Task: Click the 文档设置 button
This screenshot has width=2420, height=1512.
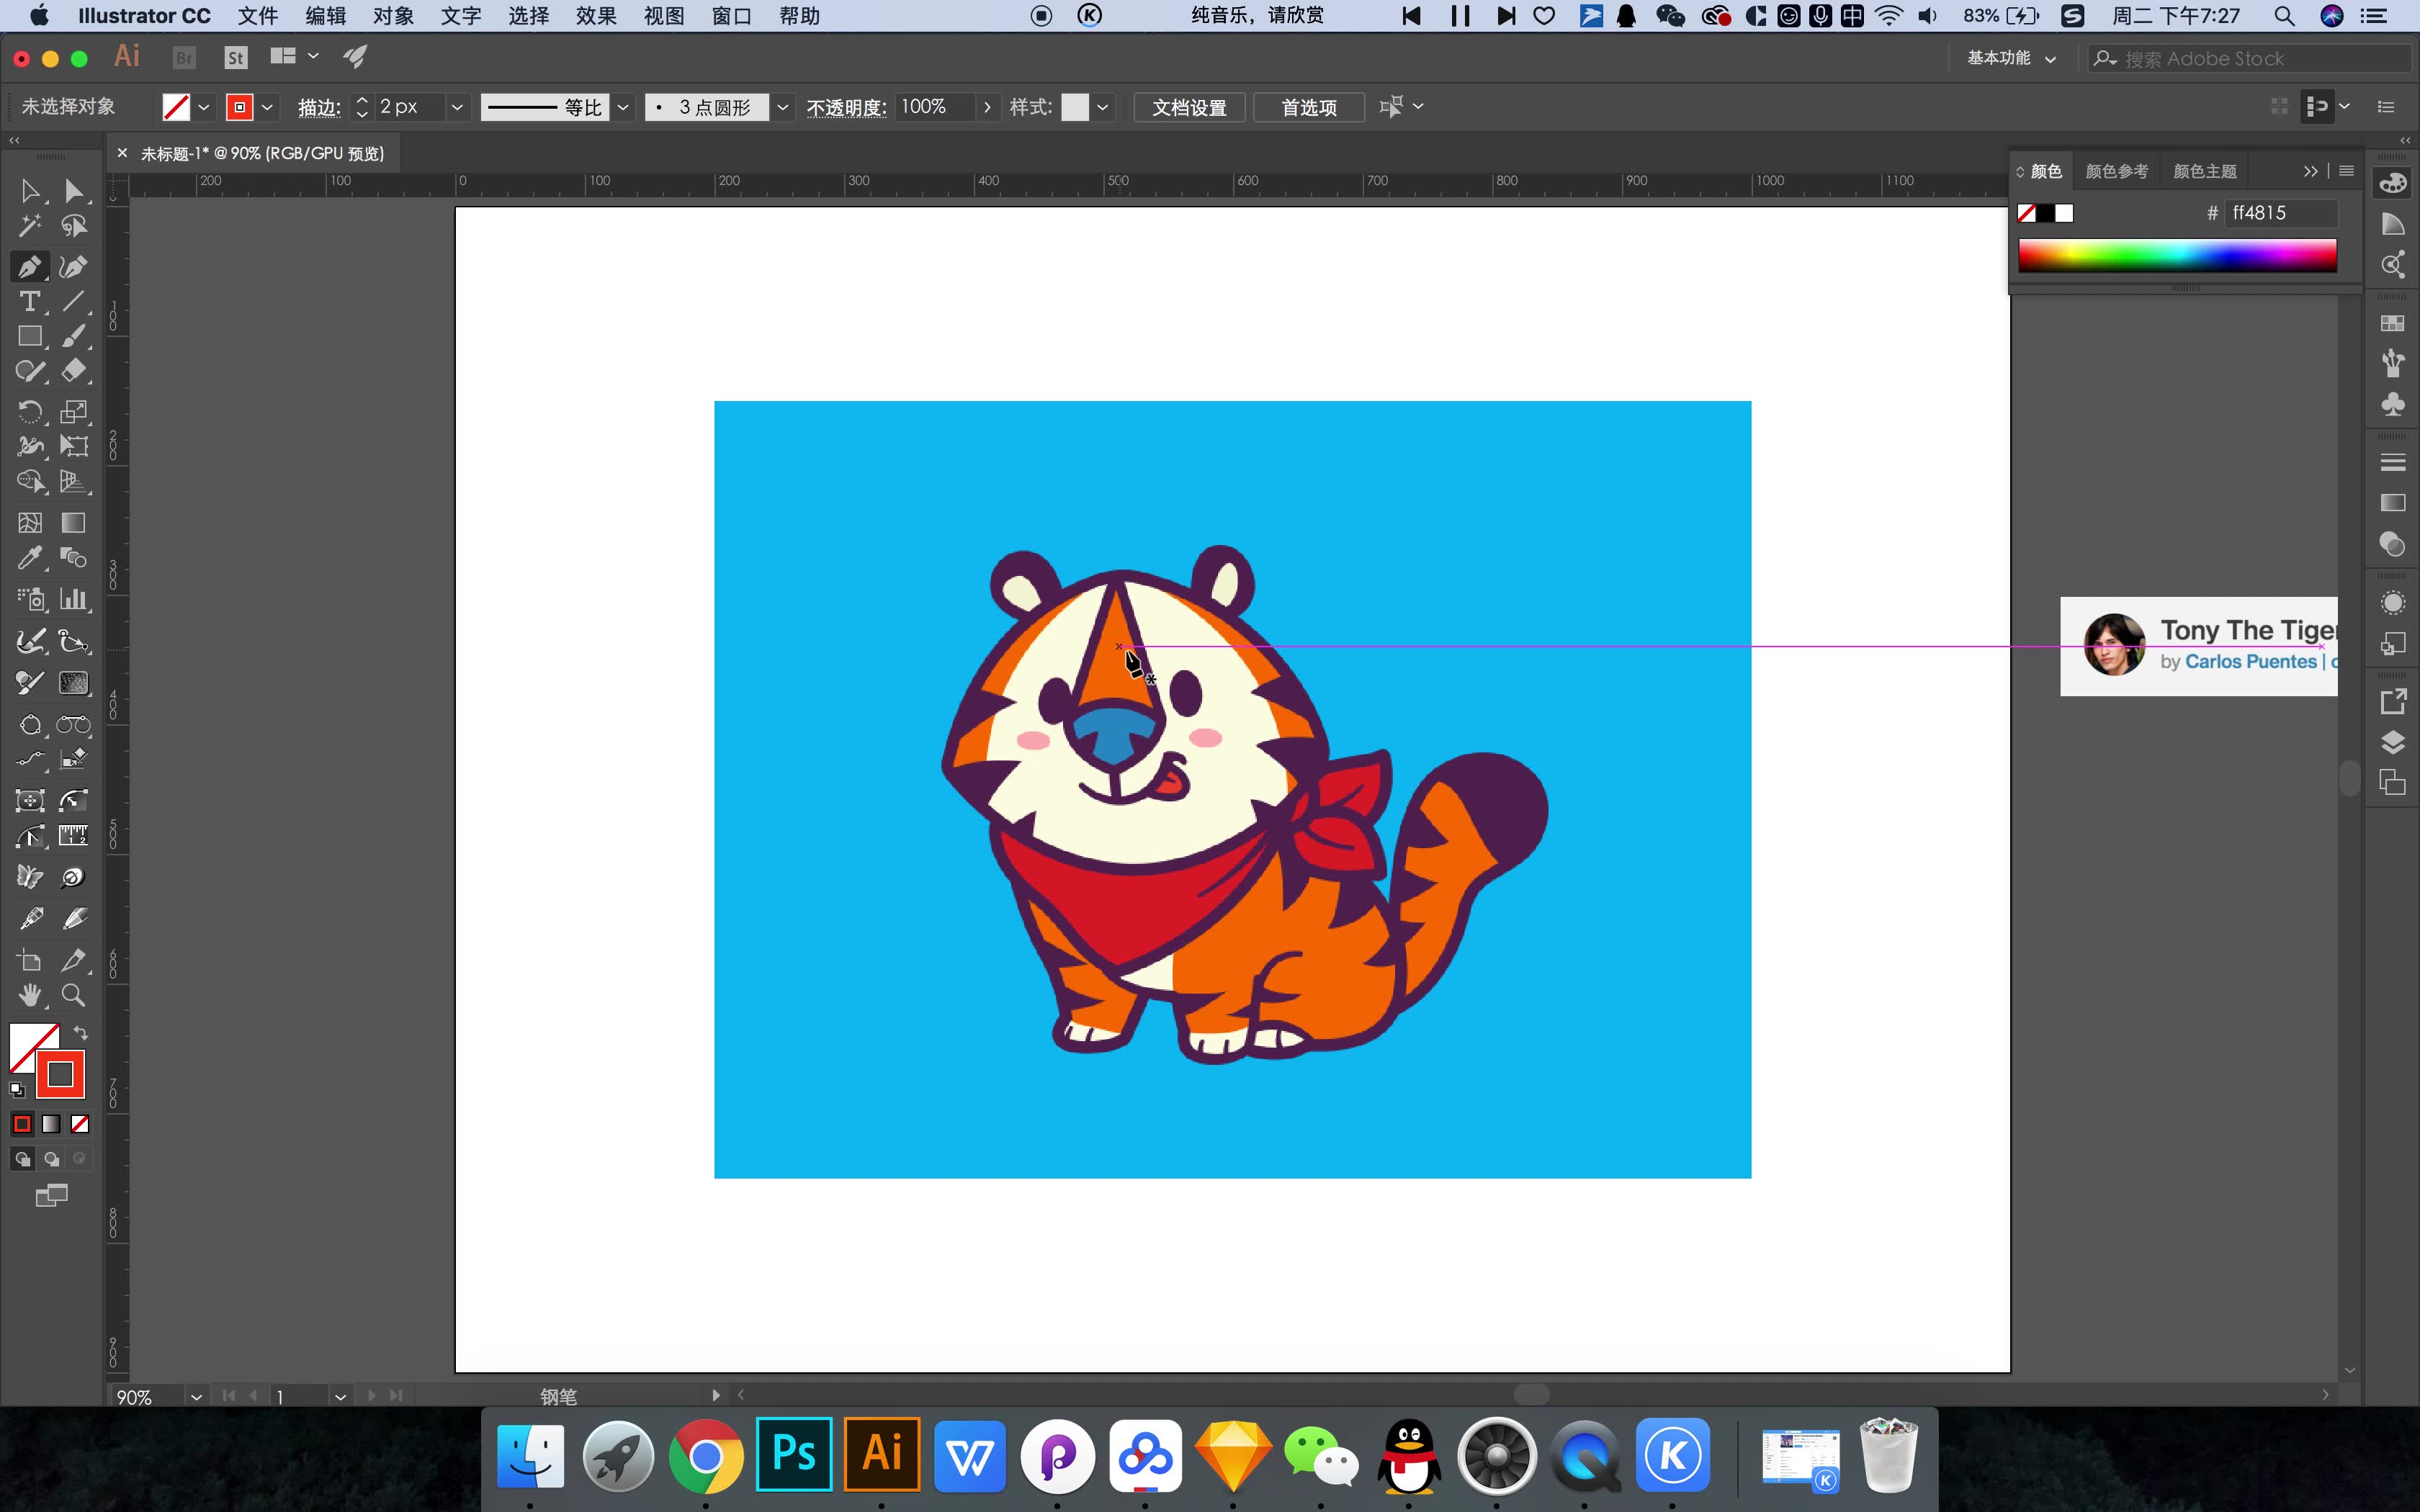Action: (x=1189, y=107)
